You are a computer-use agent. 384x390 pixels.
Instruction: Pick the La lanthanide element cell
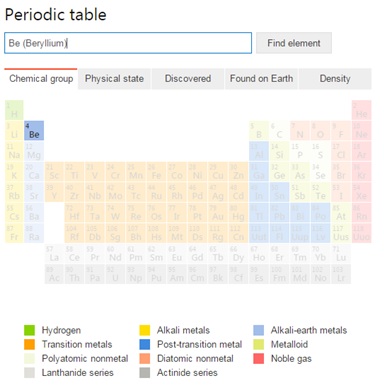(54, 254)
